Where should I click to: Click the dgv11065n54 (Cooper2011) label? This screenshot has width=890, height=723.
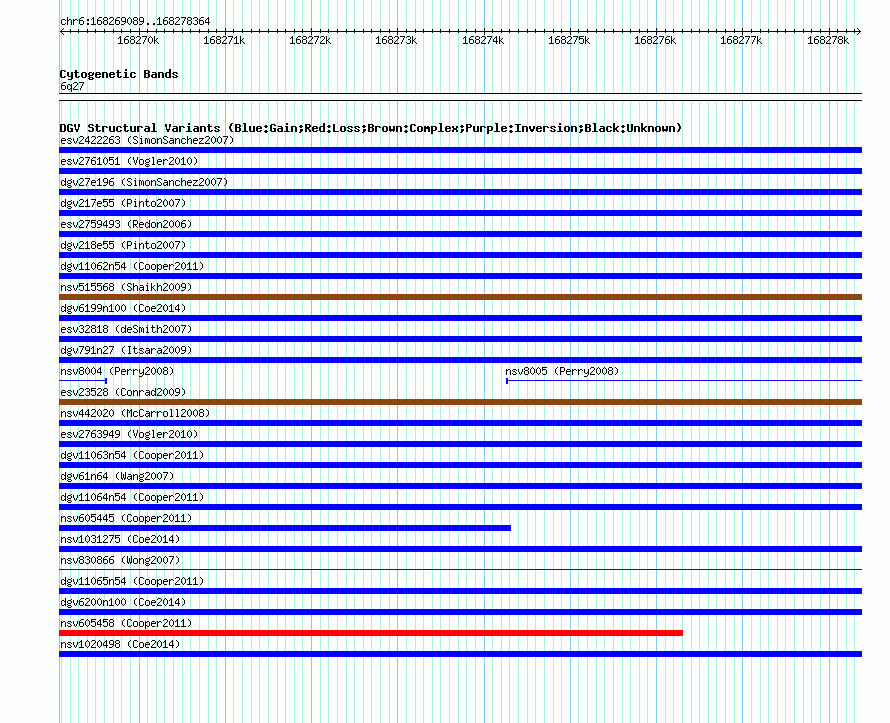pos(132,581)
